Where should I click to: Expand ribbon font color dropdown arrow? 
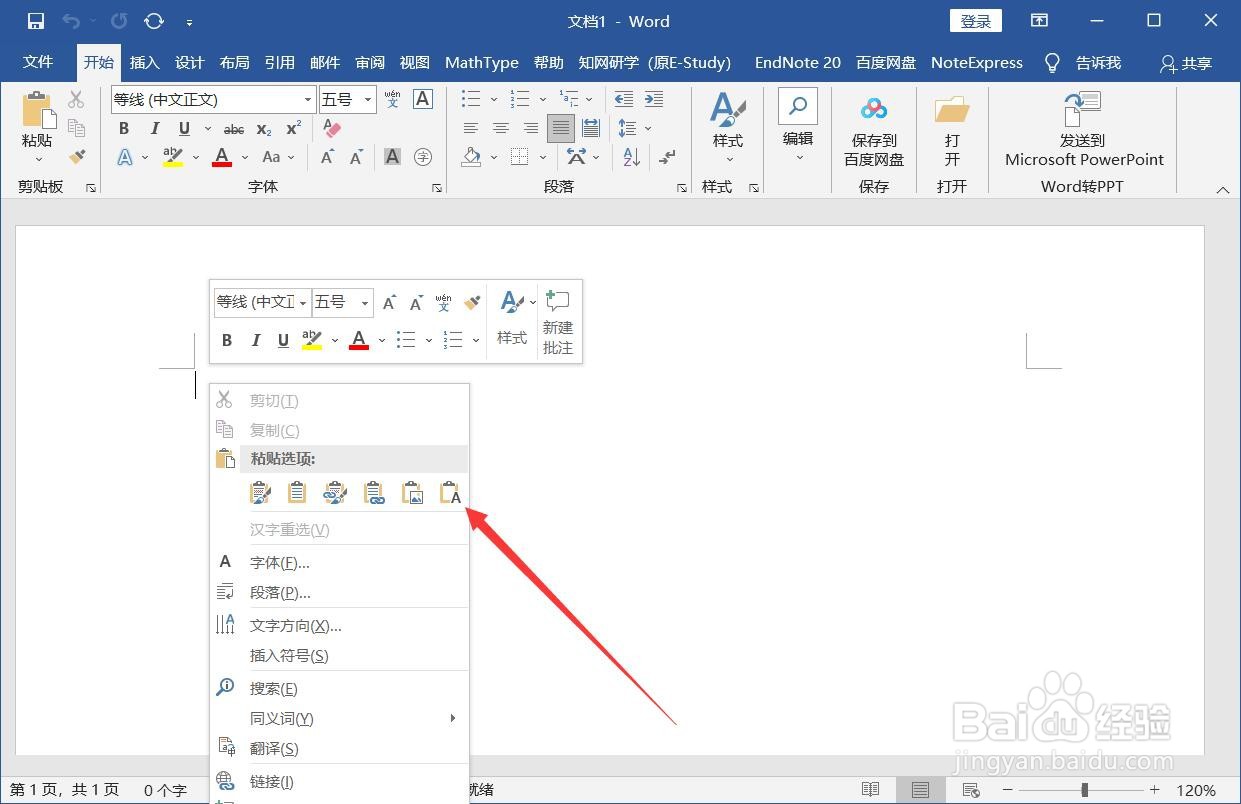[244, 157]
